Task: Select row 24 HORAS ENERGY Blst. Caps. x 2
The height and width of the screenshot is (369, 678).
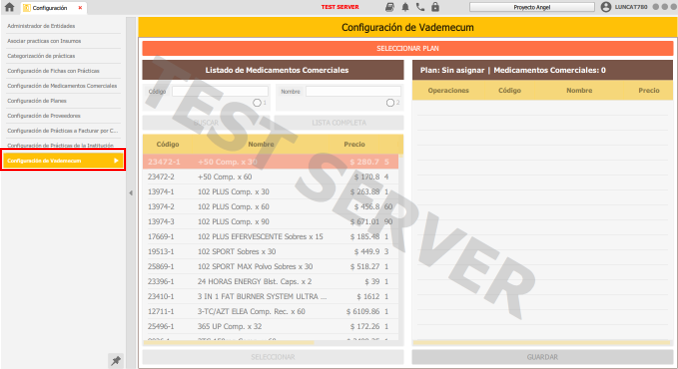Action: point(271,281)
